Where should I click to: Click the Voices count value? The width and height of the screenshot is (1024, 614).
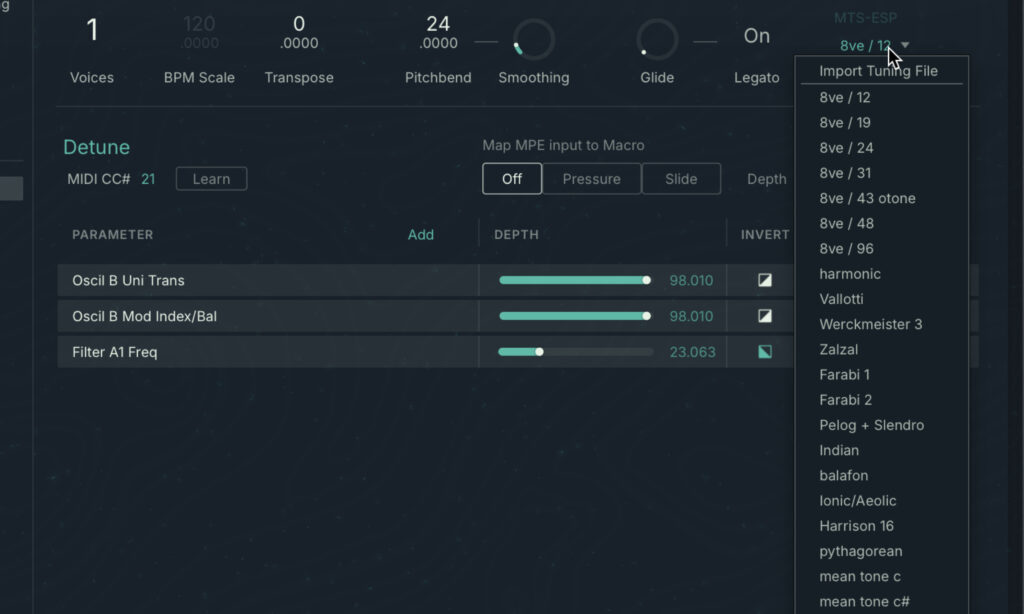[x=92, y=31]
